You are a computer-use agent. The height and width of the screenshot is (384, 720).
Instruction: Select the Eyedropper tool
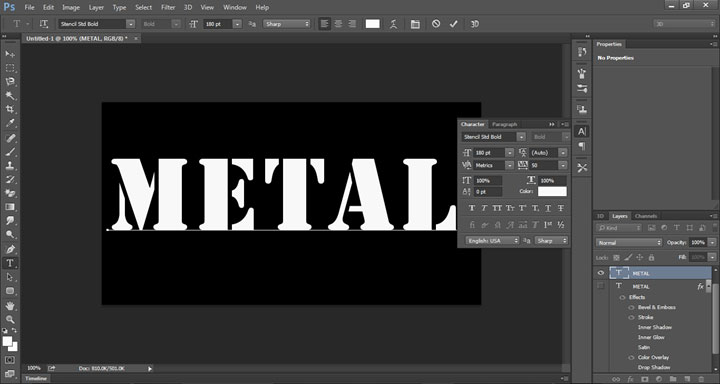pyautogui.click(x=10, y=123)
